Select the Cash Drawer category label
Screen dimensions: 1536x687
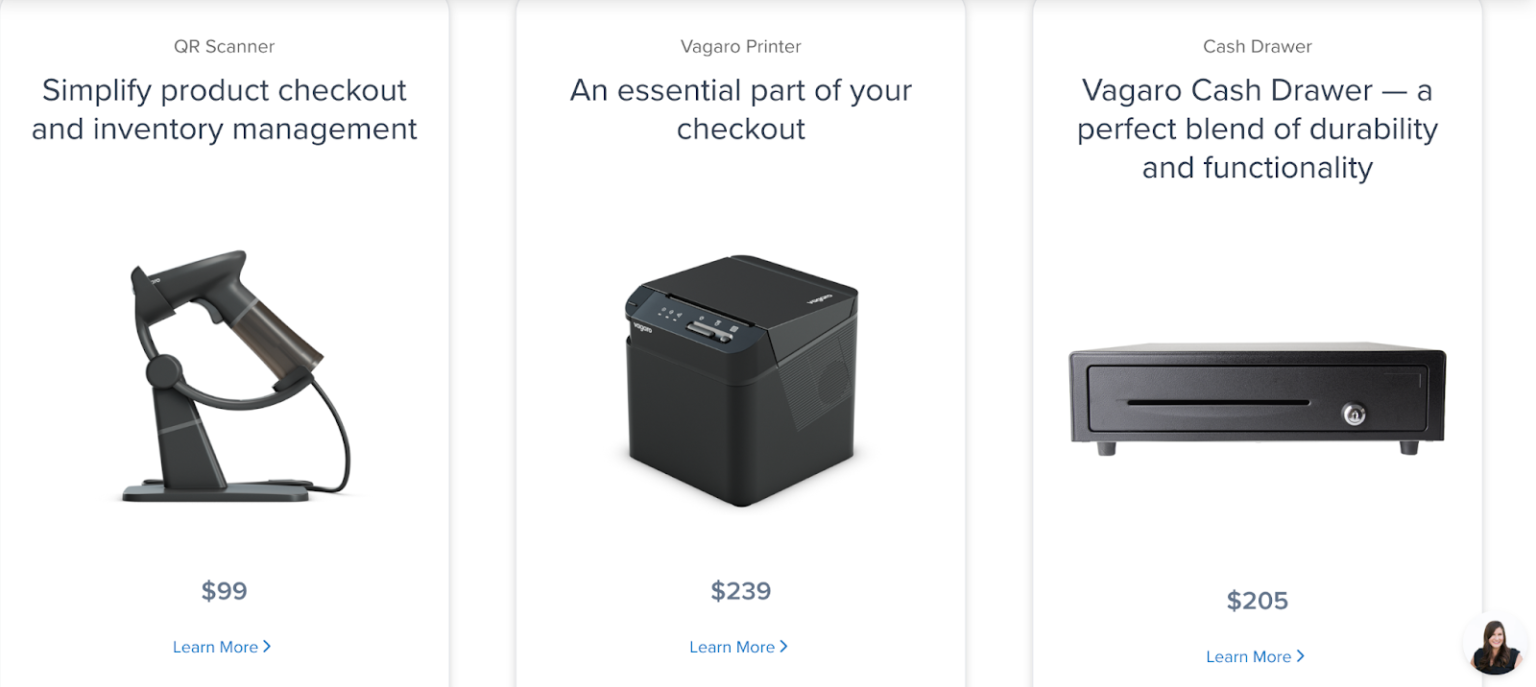pyautogui.click(x=1257, y=46)
